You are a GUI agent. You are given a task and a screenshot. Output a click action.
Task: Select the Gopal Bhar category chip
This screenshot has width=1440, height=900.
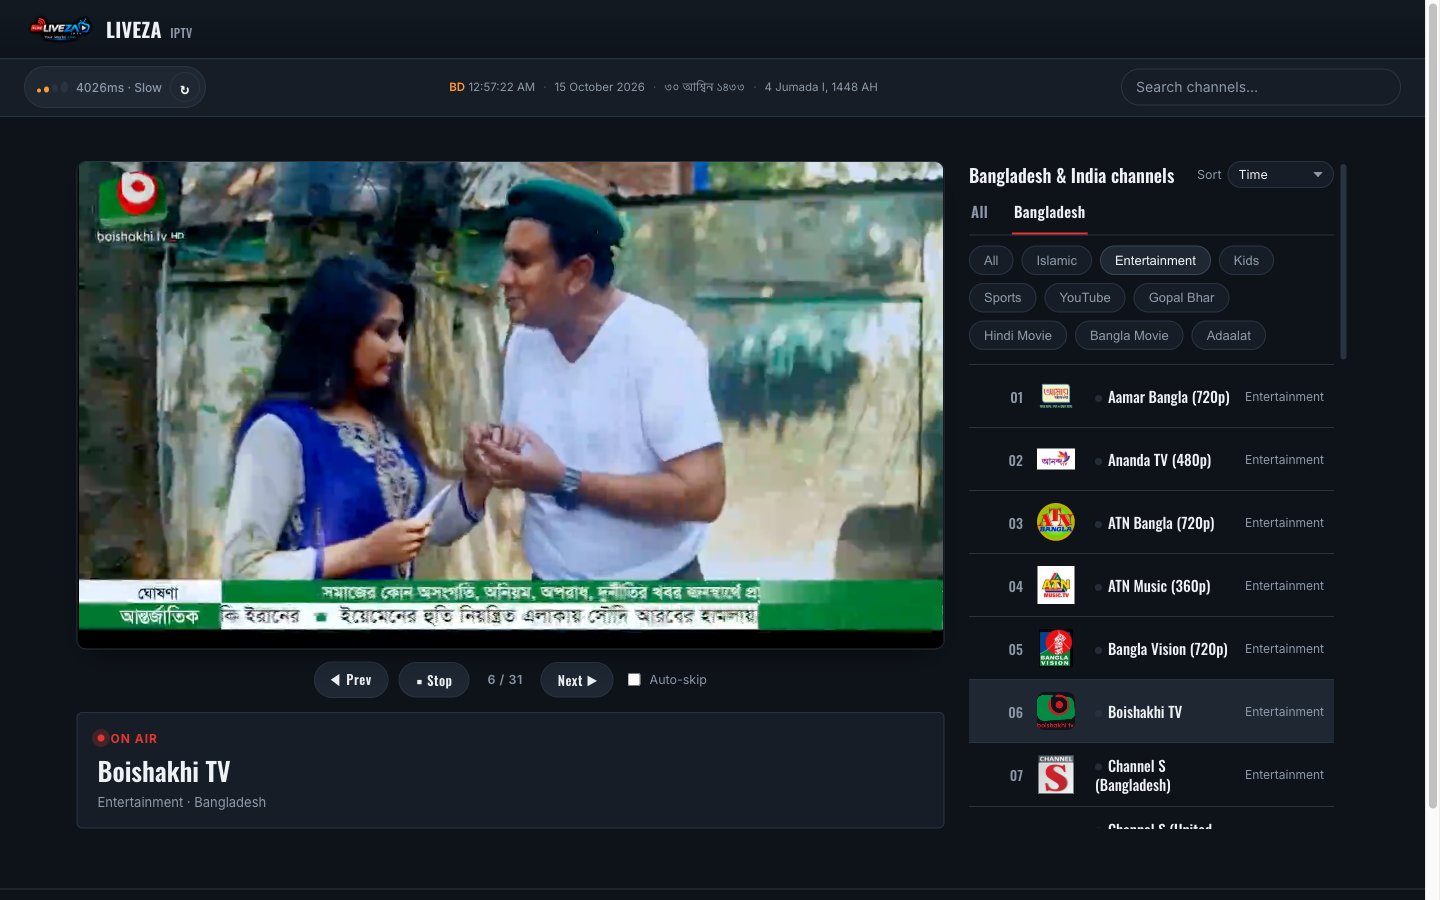click(x=1181, y=298)
